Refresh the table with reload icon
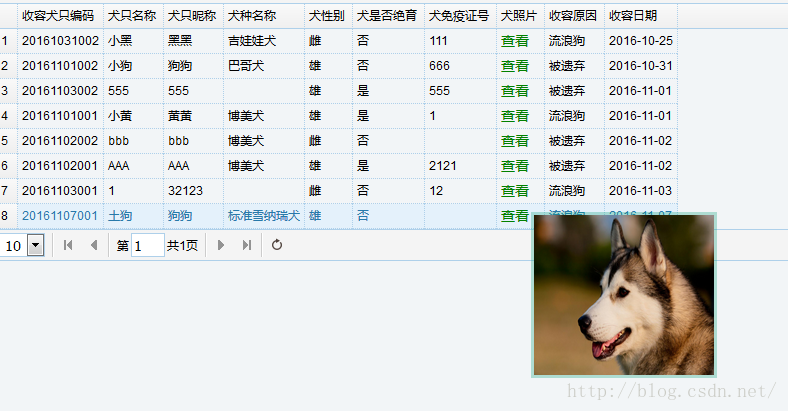The height and width of the screenshot is (411, 788). 277,245
